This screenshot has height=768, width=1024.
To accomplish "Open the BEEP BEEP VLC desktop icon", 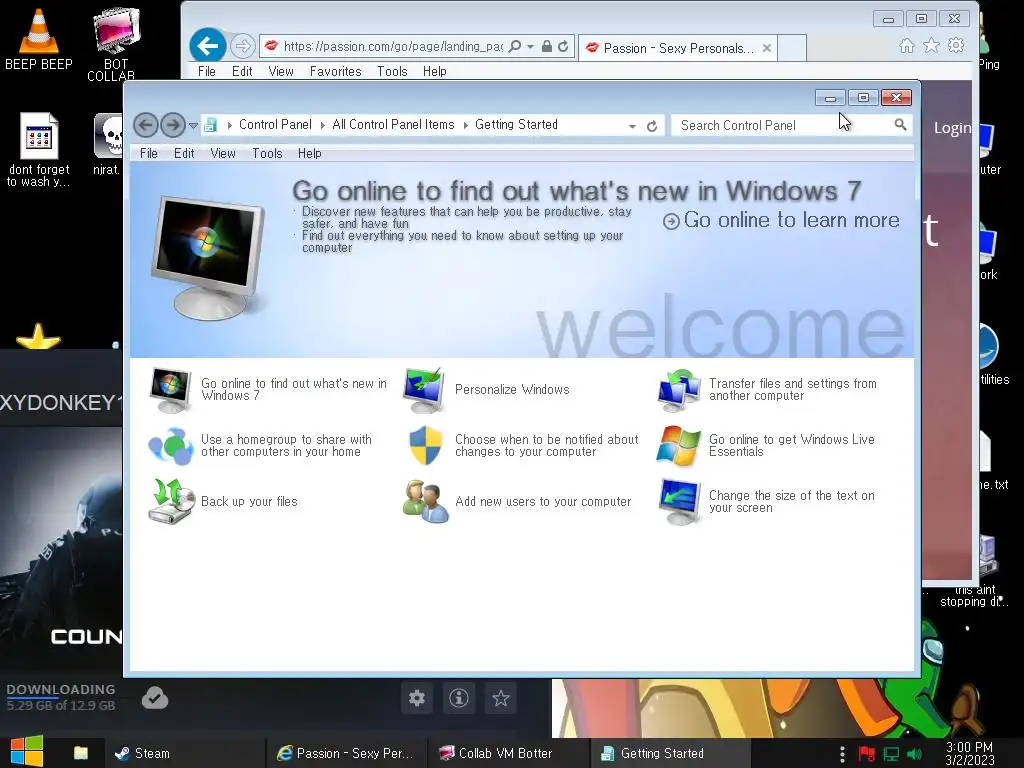I will [39, 40].
